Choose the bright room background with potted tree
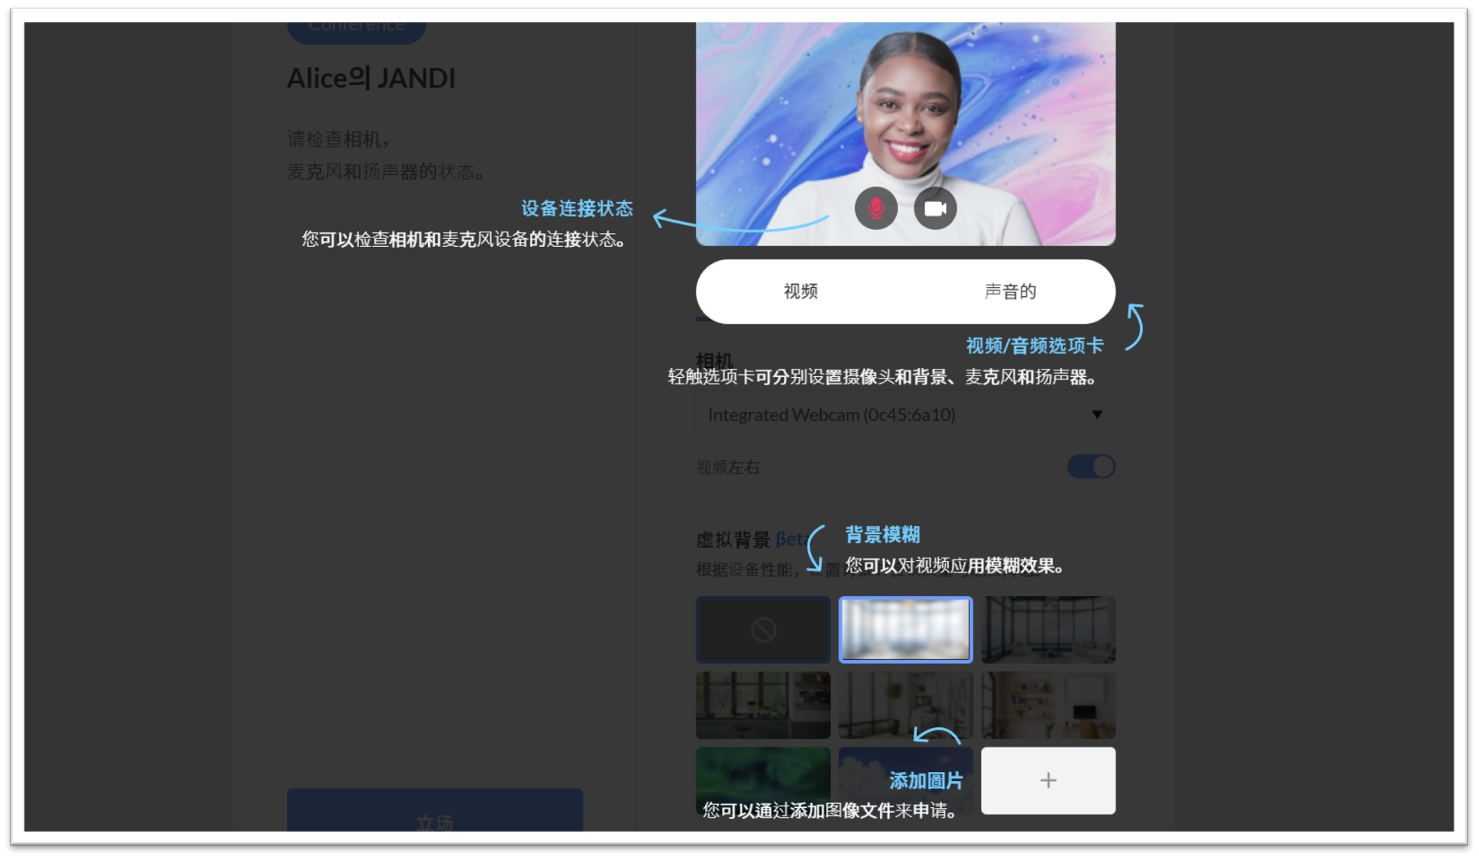The height and width of the screenshot is (859, 1479). click(x=905, y=705)
